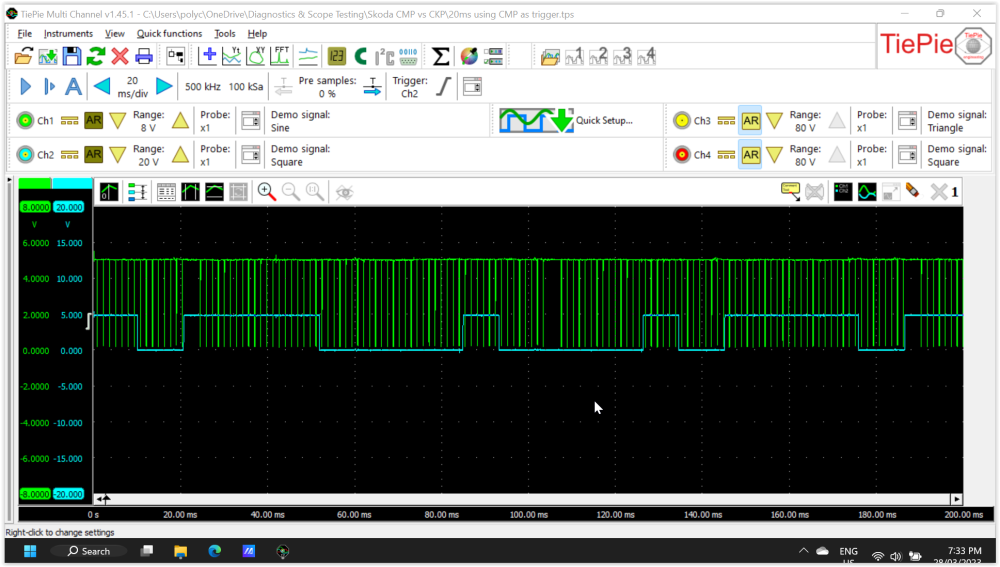Open the 500 kHz sample frequency selector
The image size is (1000, 567).
pyautogui.click(x=203, y=87)
